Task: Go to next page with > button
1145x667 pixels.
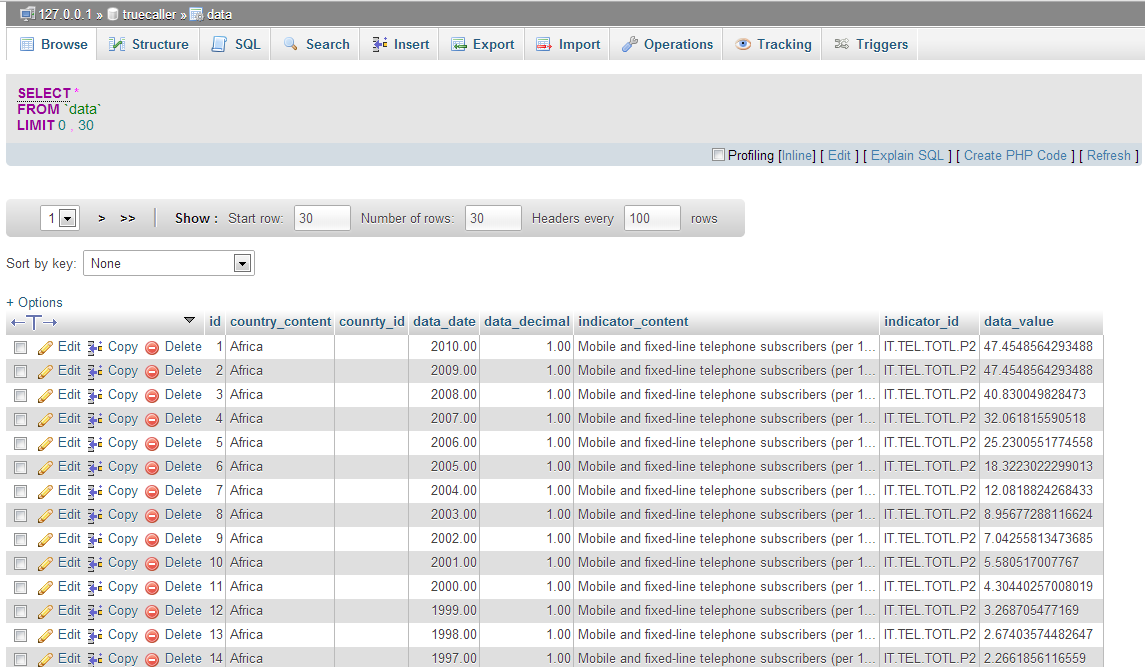Action: click(102, 218)
